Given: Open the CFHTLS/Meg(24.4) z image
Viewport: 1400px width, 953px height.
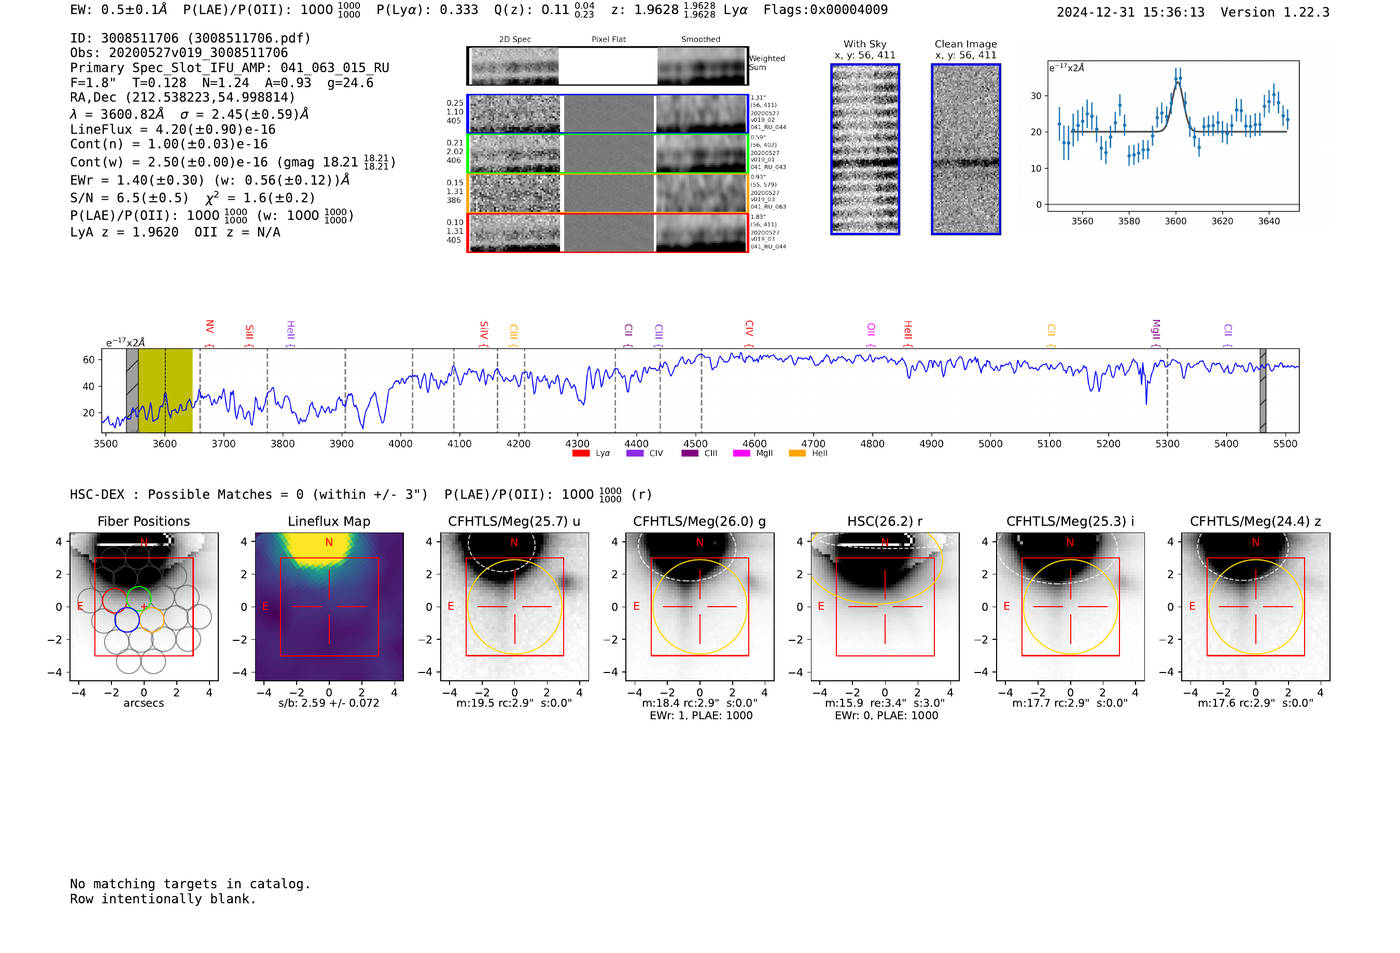Looking at the screenshot, I should click(x=1256, y=607).
